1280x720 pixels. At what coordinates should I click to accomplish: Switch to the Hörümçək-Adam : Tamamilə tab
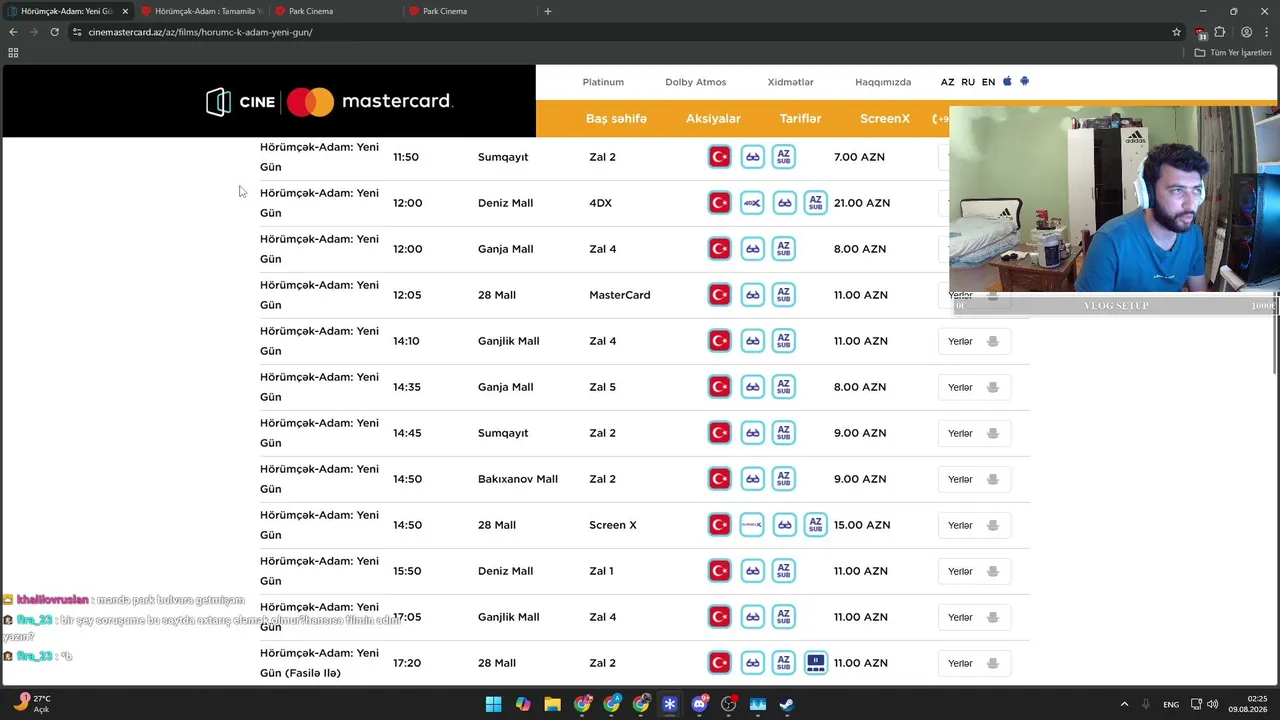coord(203,11)
